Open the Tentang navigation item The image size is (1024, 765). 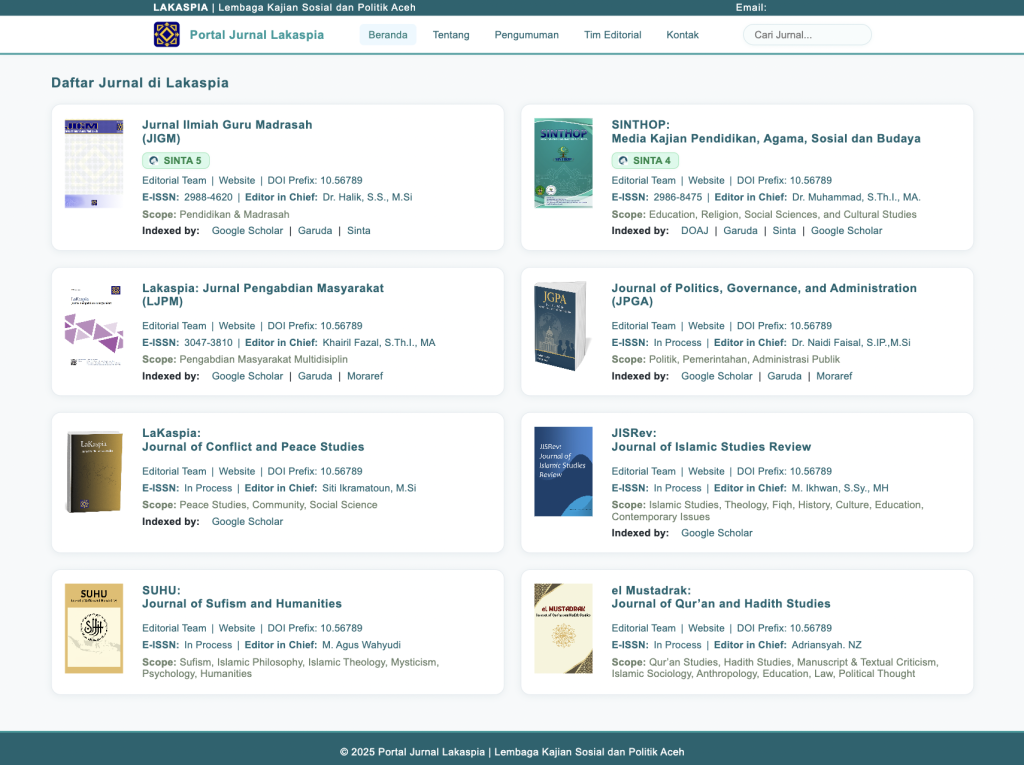[451, 35]
